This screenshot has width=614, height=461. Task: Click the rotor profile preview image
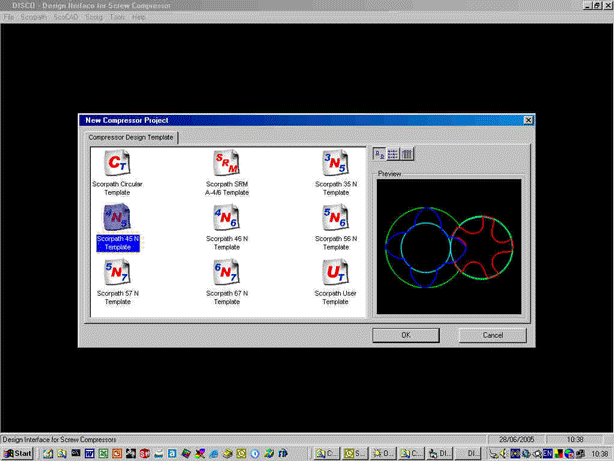point(449,247)
